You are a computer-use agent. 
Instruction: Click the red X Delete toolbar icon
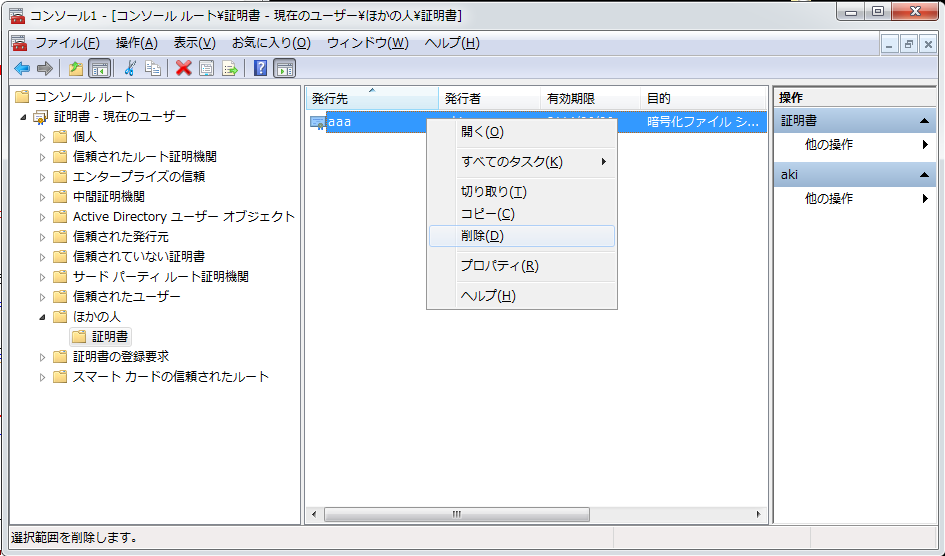tap(183, 68)
